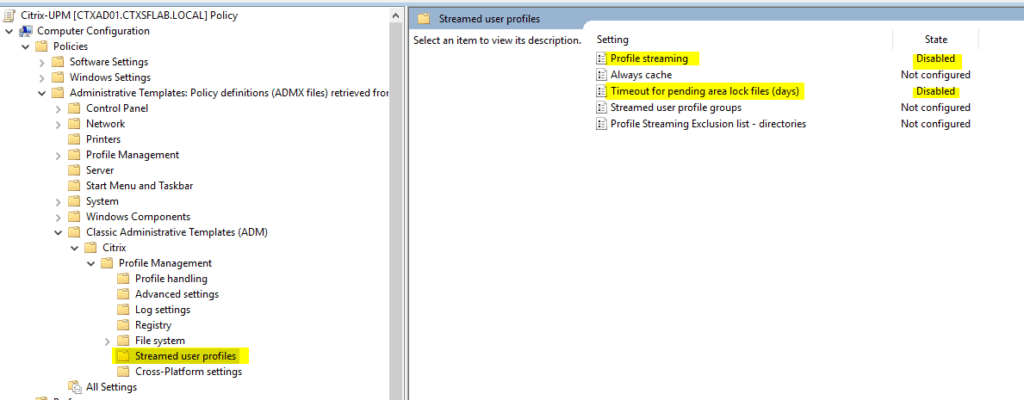The image size is (1024, 400).
Task: Click Not configured state of Always cache
Action: (x=935, y=75)
